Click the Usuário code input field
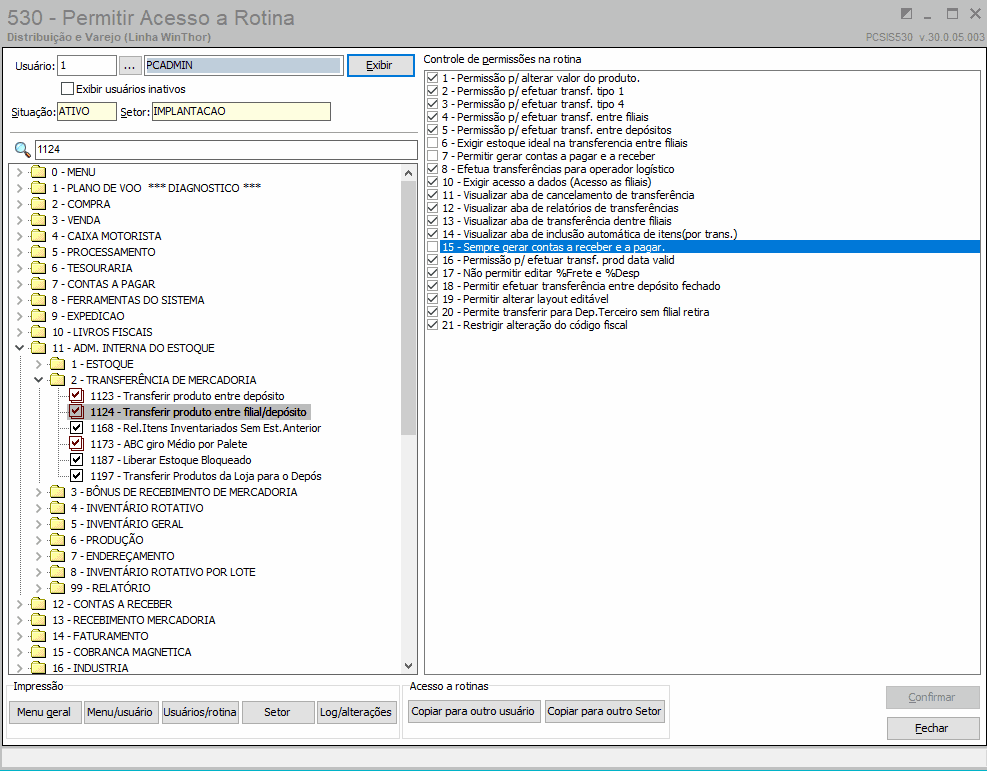987x771 pixels. point(87,65)
